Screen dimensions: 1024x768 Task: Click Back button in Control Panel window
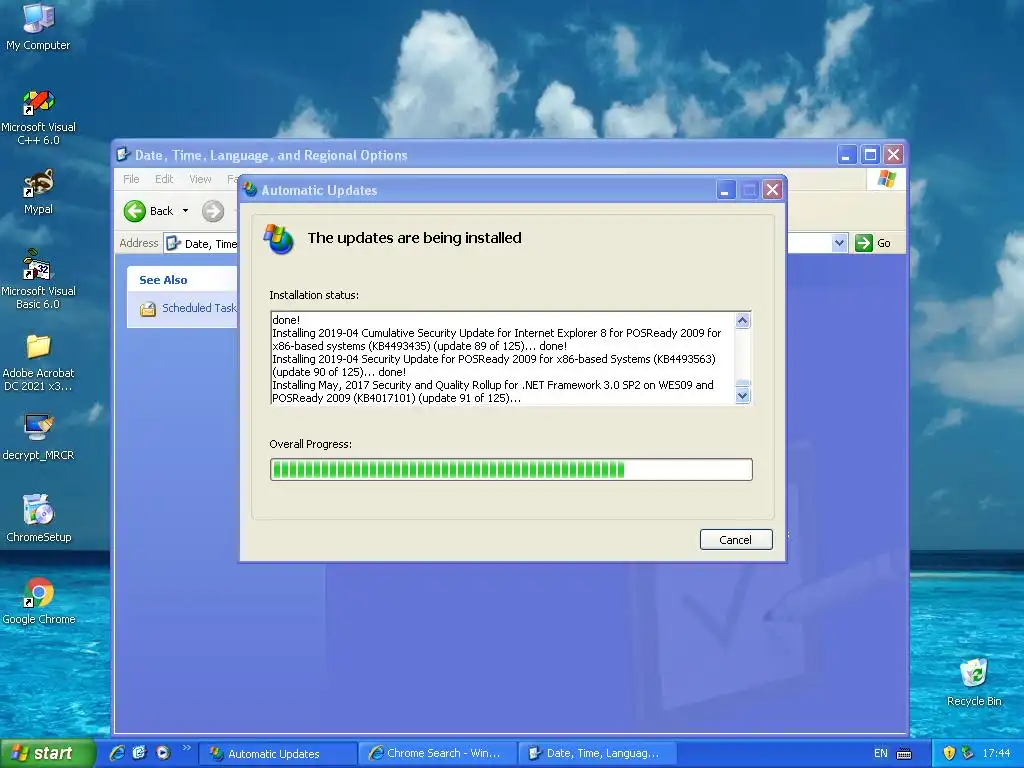point(149,211)
